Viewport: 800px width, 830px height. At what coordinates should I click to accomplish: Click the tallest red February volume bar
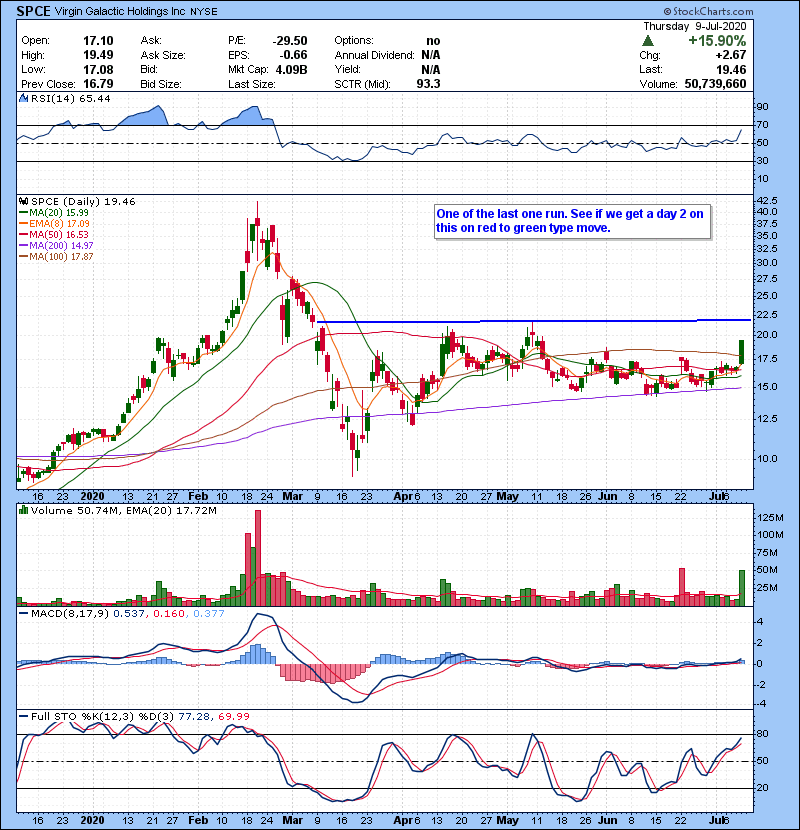(x=258, y=557)
